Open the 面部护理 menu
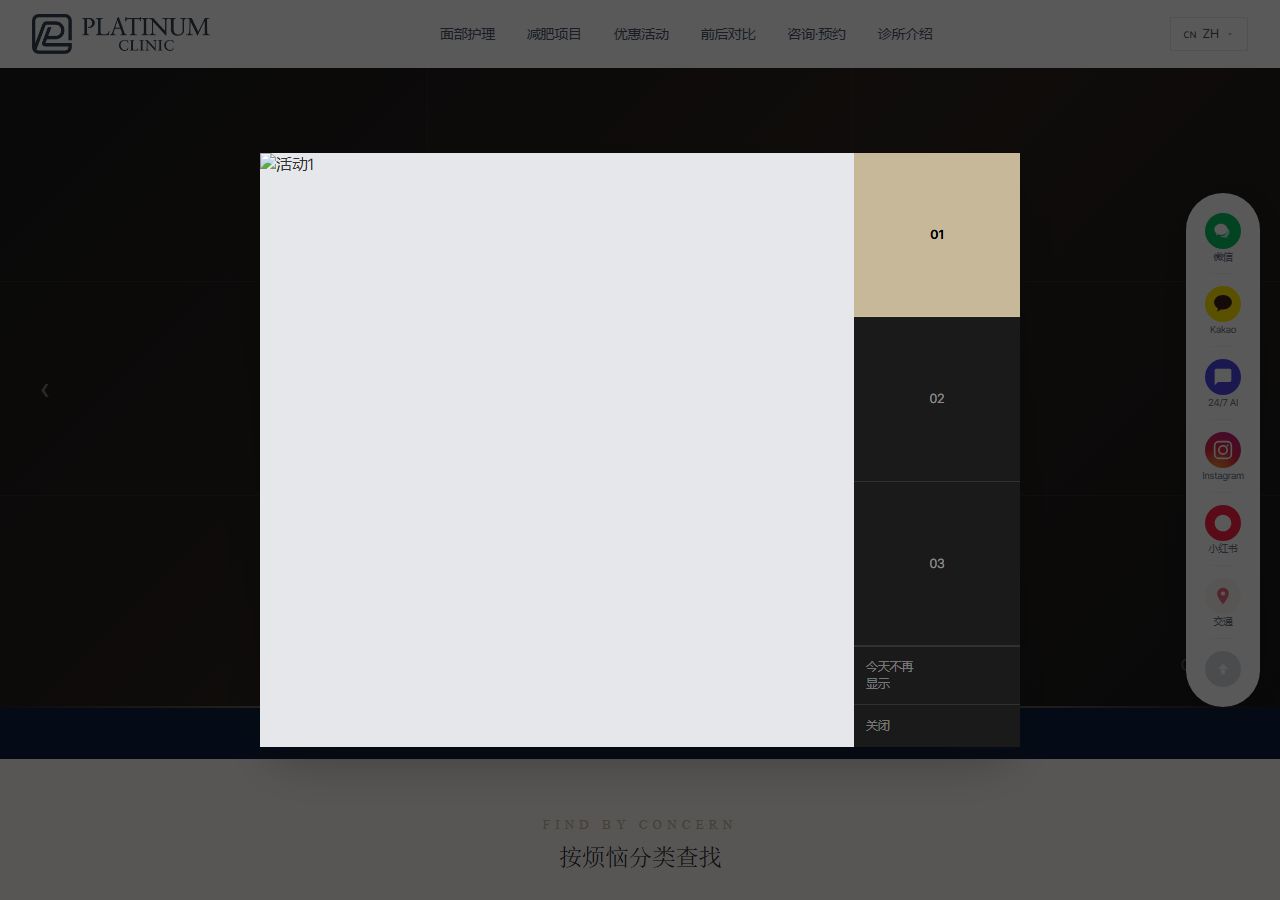Viewport: 1280px width, 900px height. coord(467,34)
